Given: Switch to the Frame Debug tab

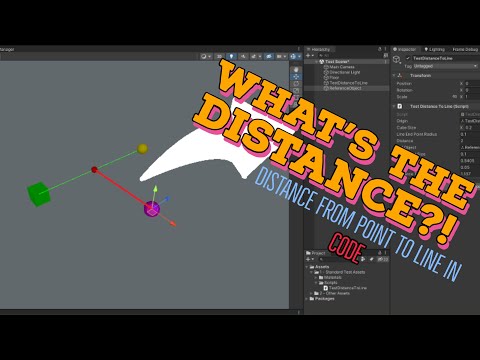Looking at the screenshot, I should click(x=465, y=49).
